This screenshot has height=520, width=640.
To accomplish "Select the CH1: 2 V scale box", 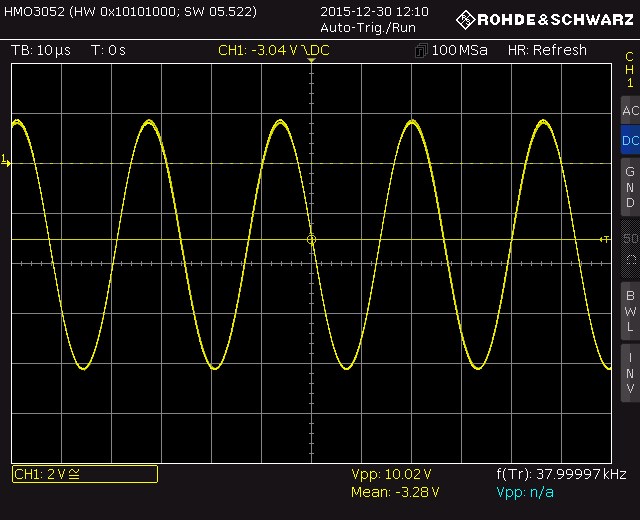I will click(x=84, y=474).
